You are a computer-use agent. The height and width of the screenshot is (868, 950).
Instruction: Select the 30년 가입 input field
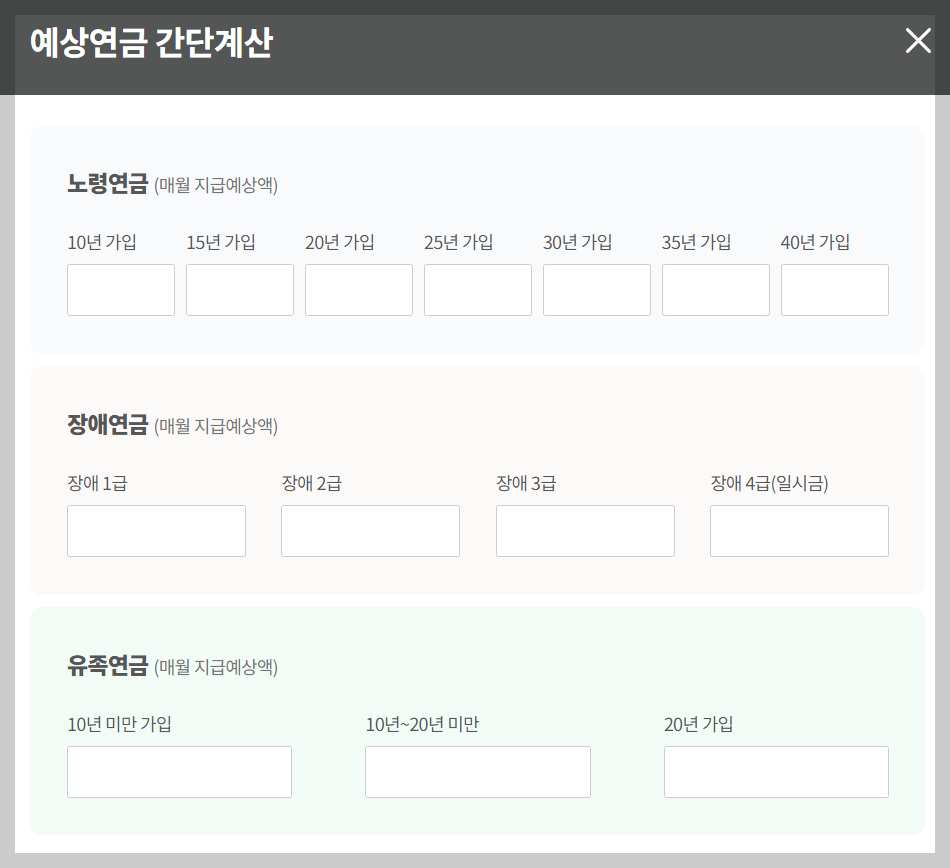[597, 290]
